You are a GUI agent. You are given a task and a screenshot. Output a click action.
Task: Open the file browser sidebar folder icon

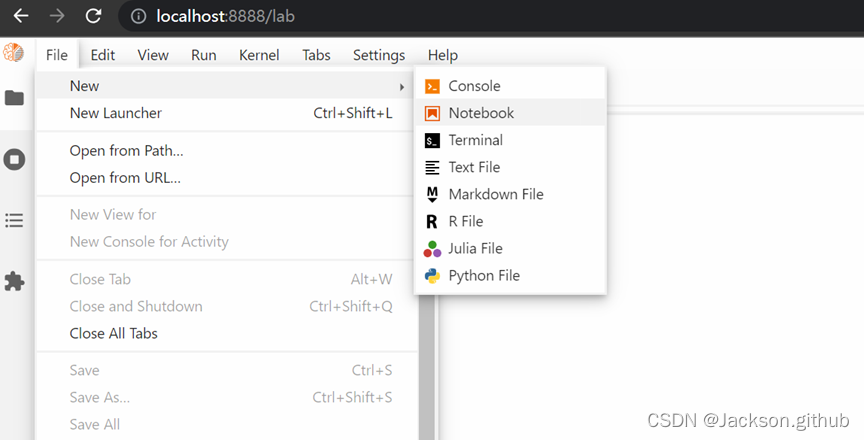(x=14, y=97)
